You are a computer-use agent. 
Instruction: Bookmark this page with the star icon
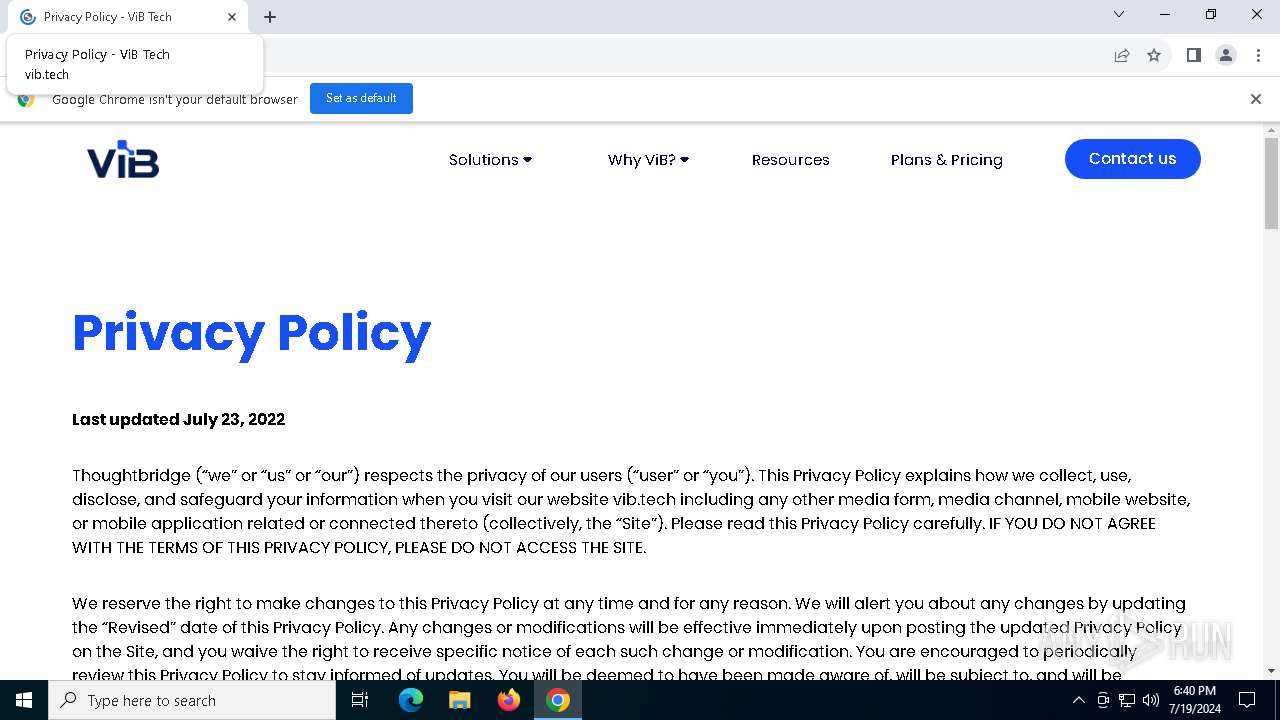[x=1154, y=55]
